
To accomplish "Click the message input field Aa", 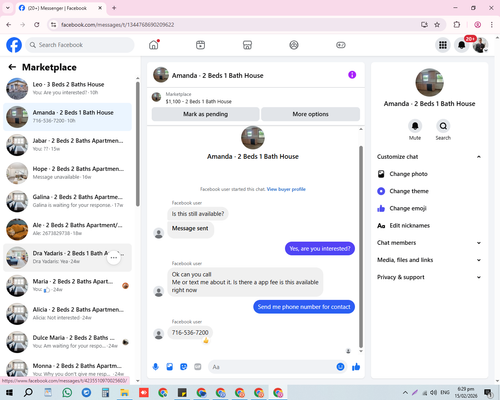I will [272, 367].
